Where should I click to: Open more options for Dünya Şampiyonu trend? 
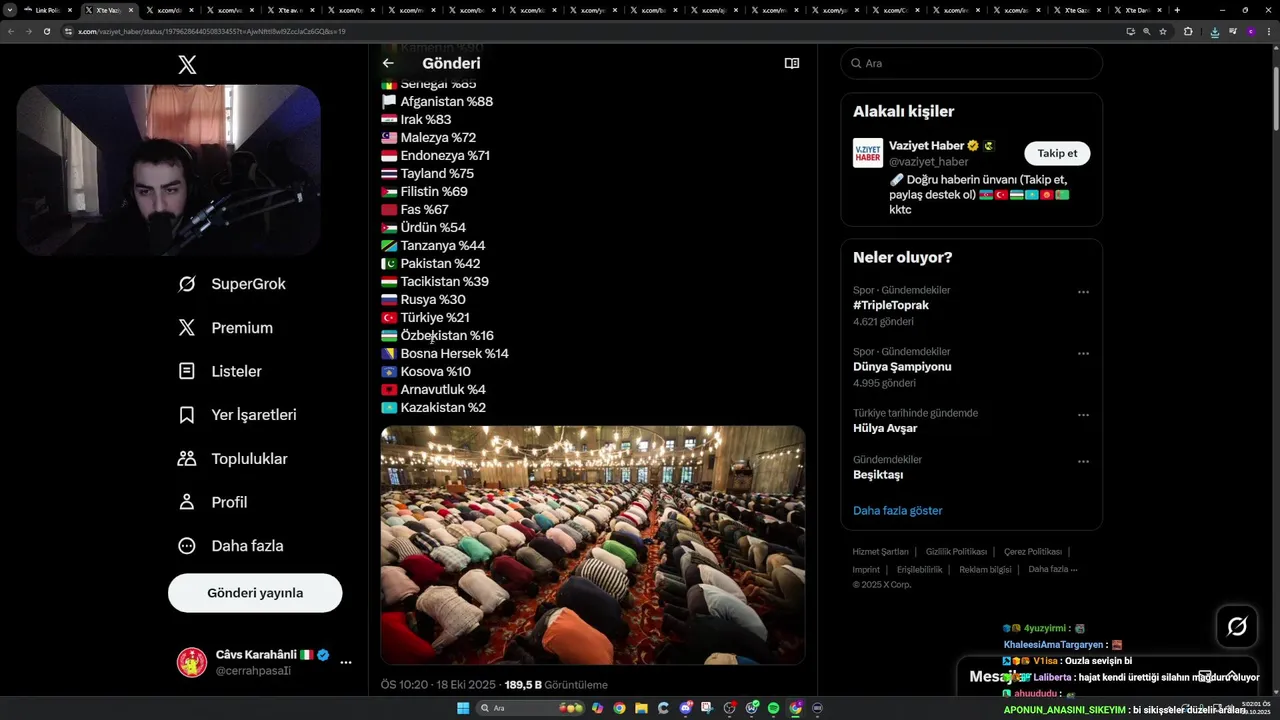[1083, 354]
